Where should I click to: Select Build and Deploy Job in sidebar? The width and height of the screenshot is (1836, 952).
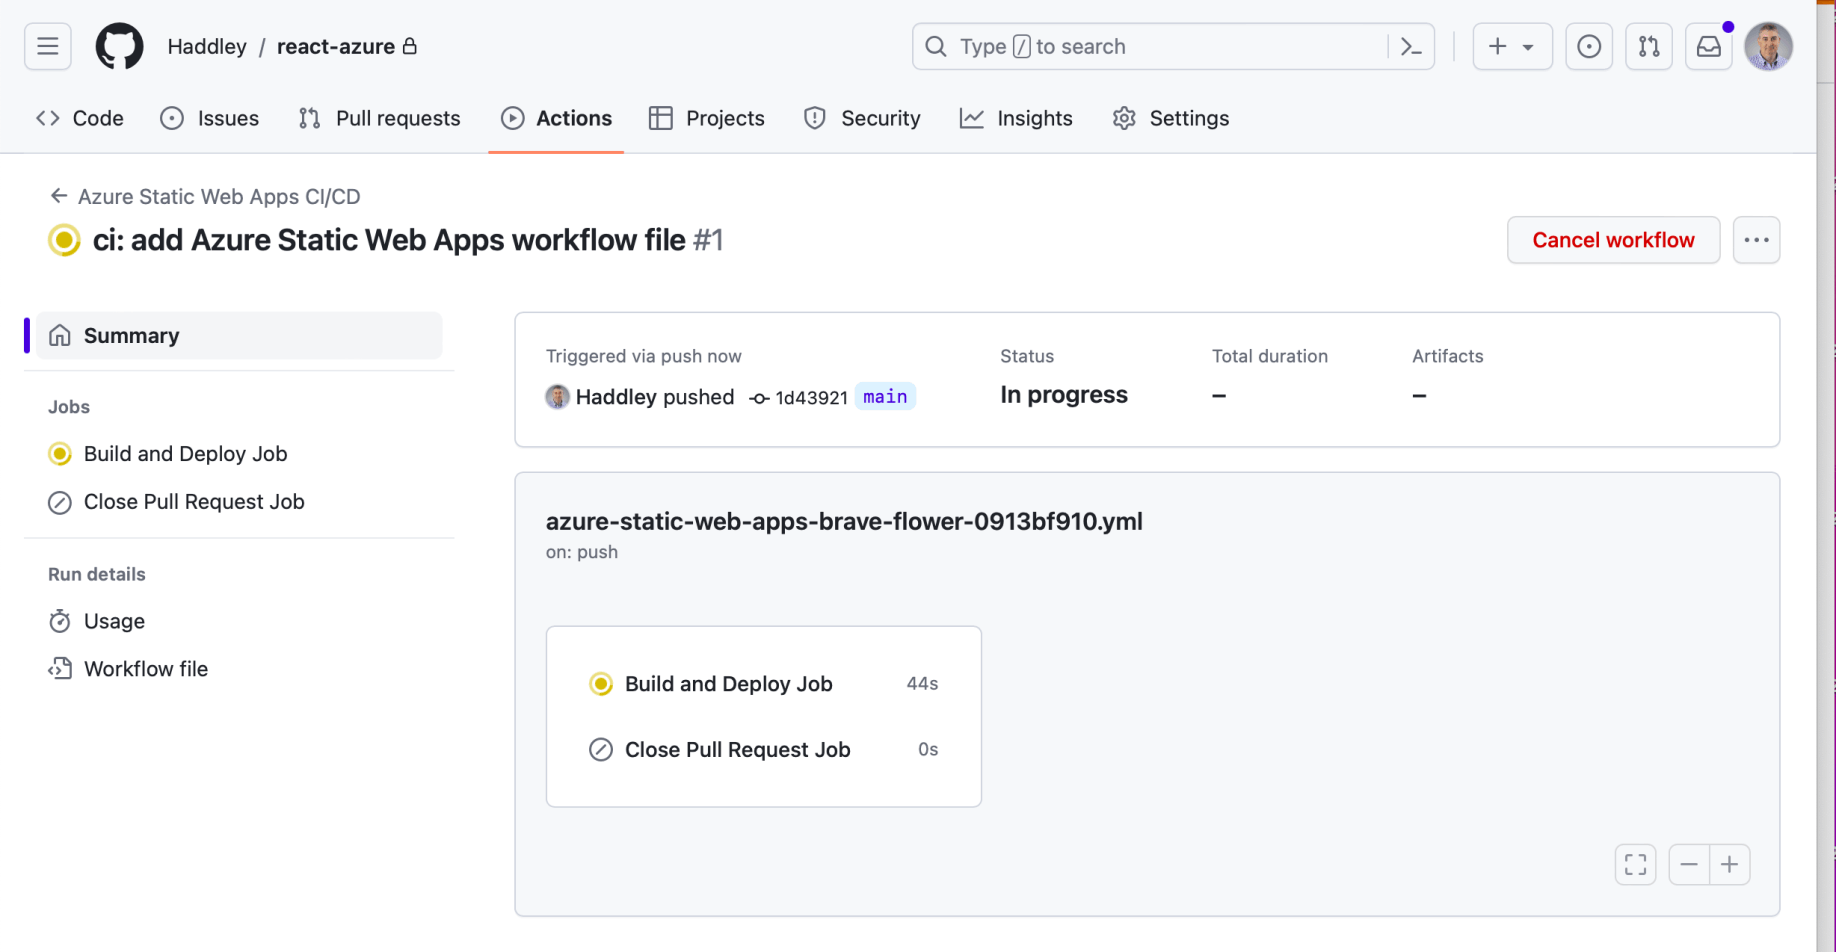(185, 454)
